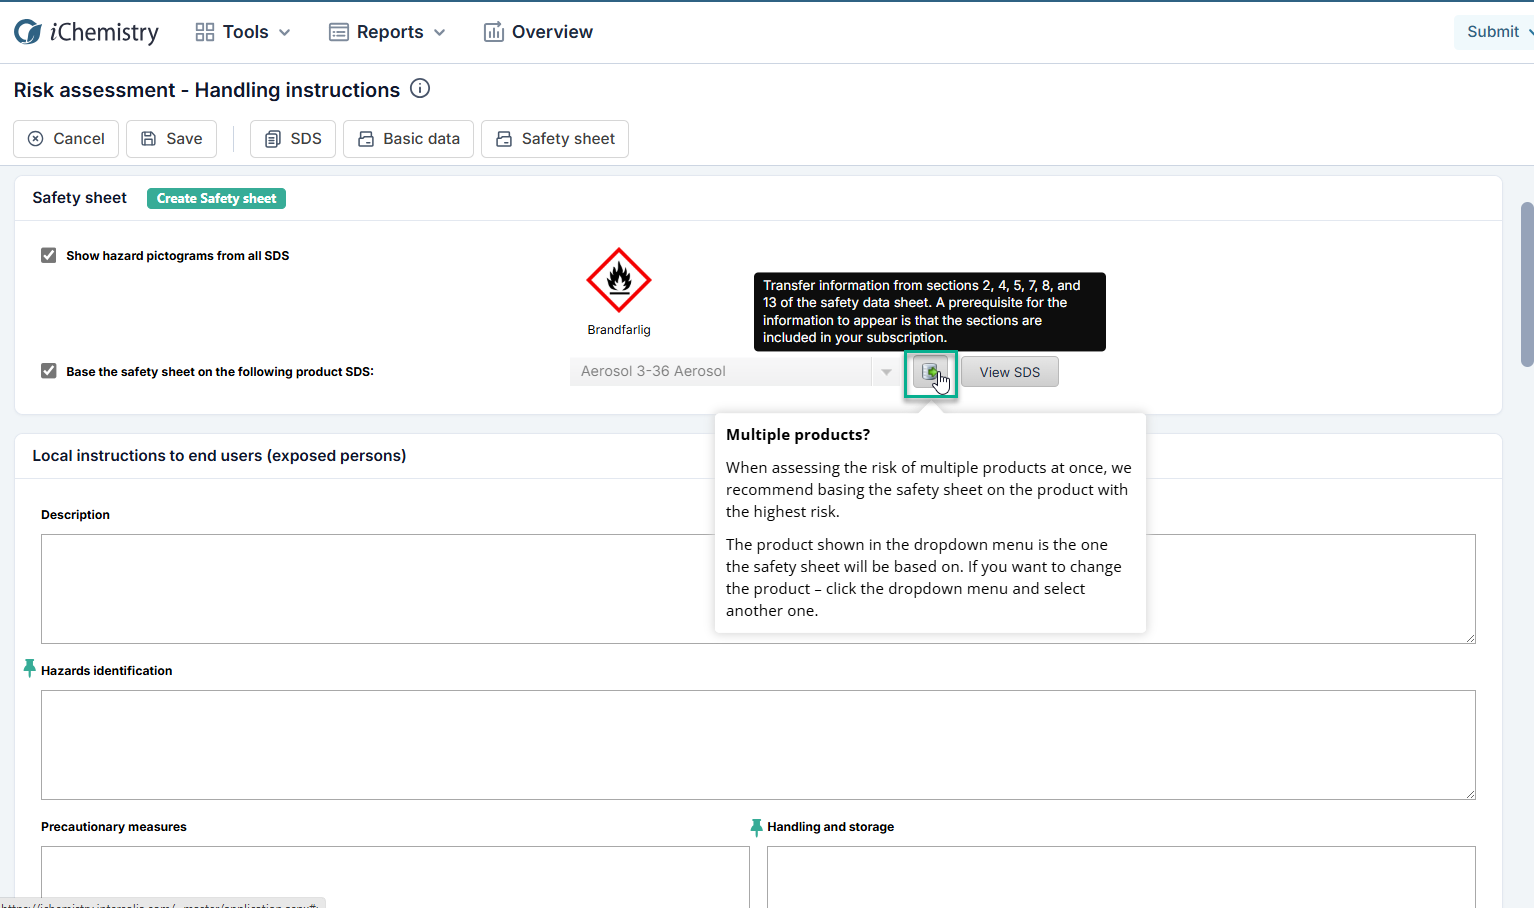Click the iChemistry logo
The width and height of the screenshot is (1534, 908).
[x=86, y=32]
